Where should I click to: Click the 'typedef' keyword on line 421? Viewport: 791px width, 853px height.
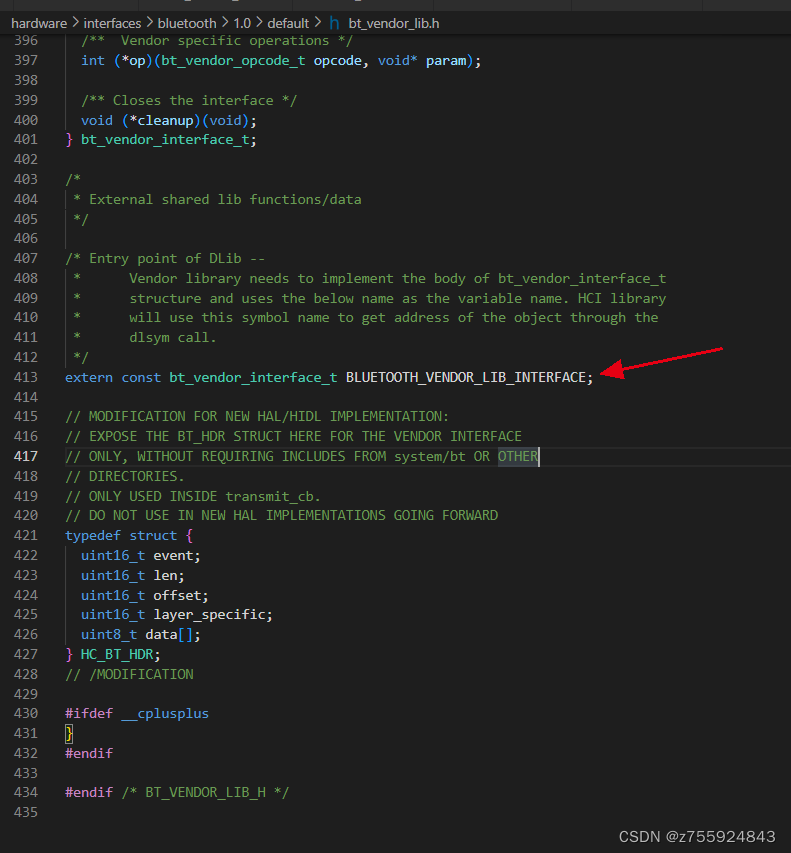pos(92,535)
